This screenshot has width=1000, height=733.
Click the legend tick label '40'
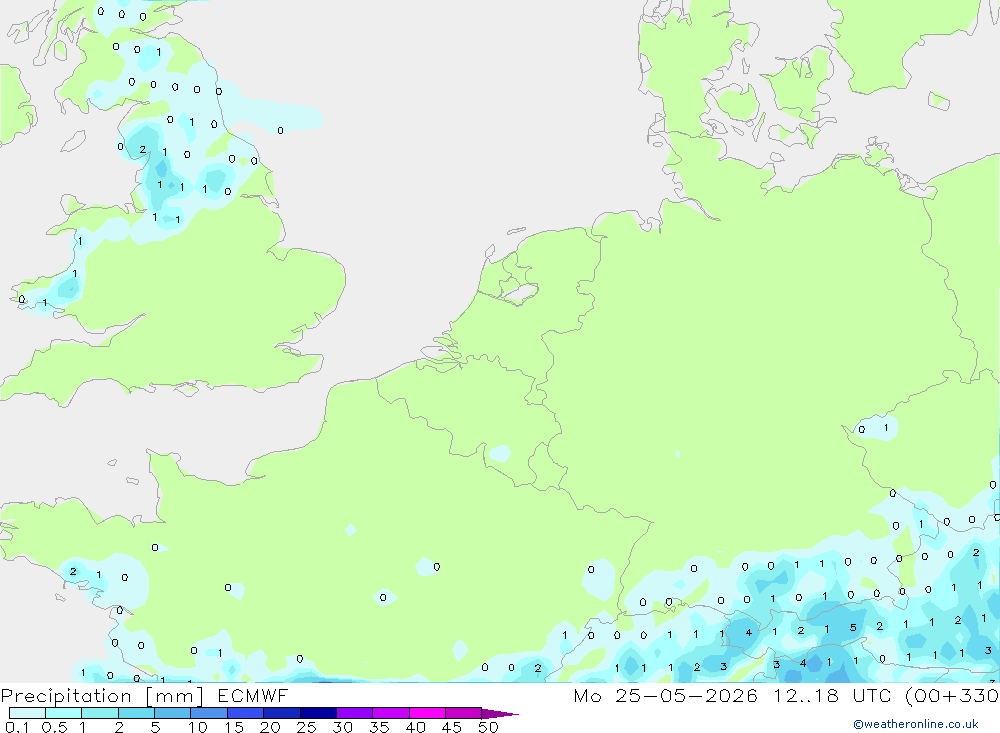(415, 727)
